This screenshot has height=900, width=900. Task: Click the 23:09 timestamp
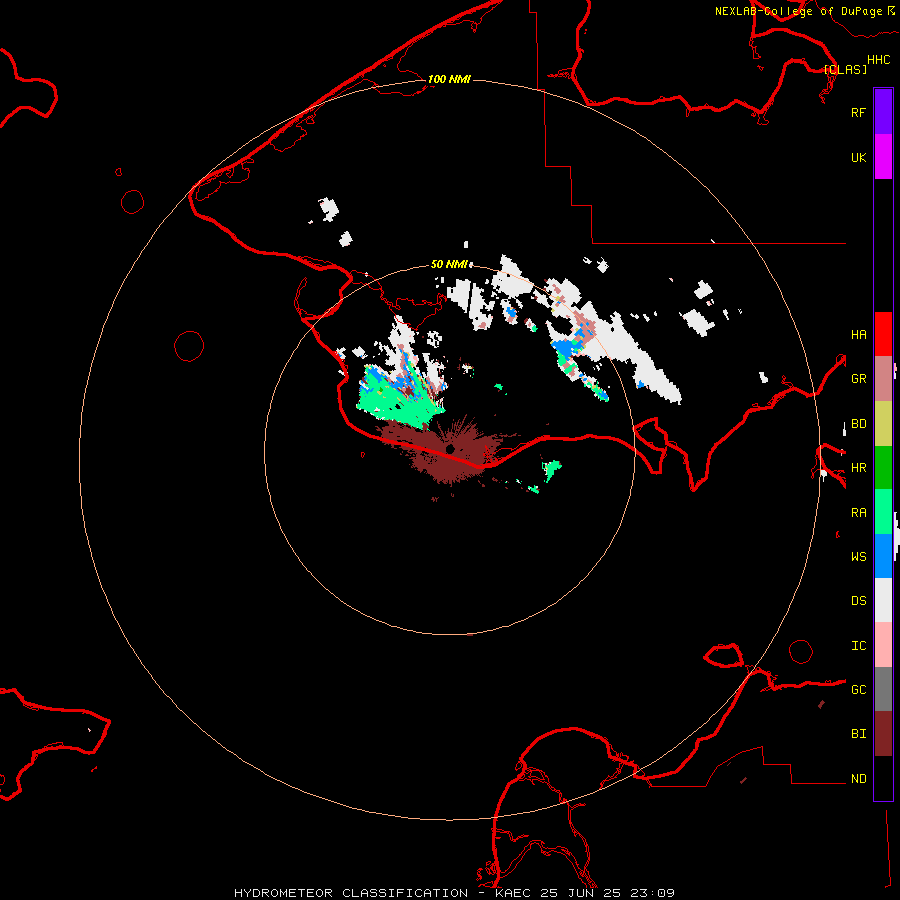tap(655, 893)
